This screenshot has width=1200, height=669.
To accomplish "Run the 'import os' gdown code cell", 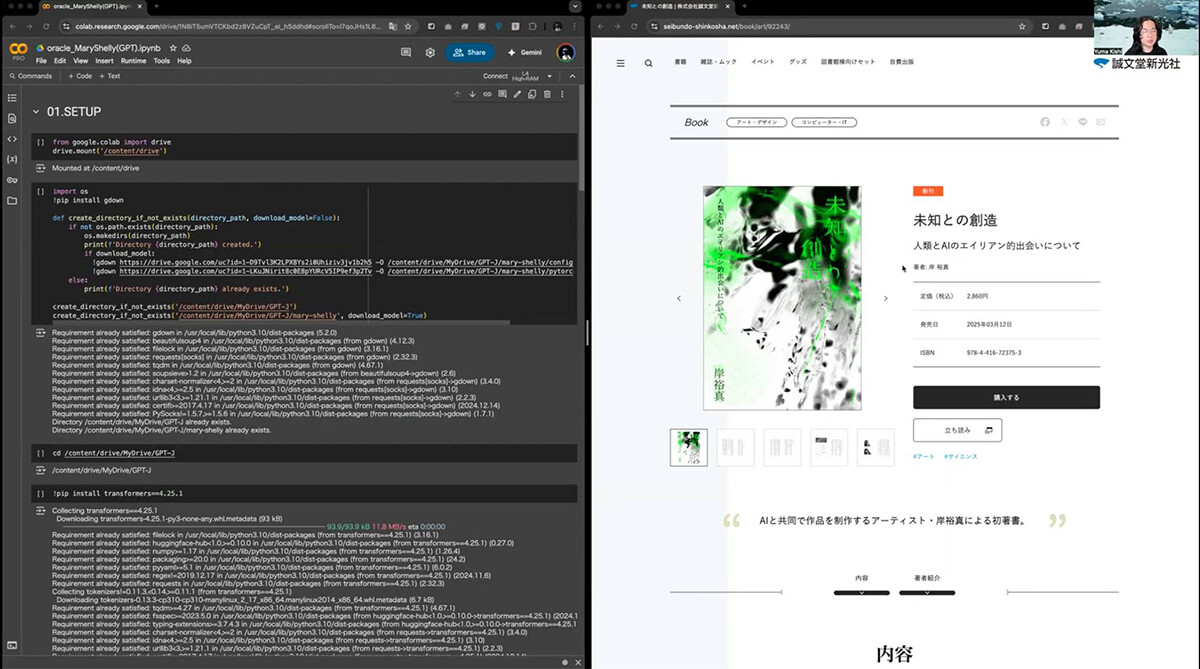I will [x=41, y=191].
